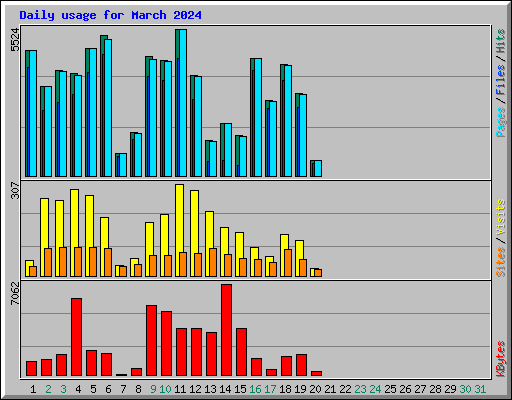This screenshot has width=512, height=400.
Task: Click day 20 on the x-axis
Action: pos(315,389)
